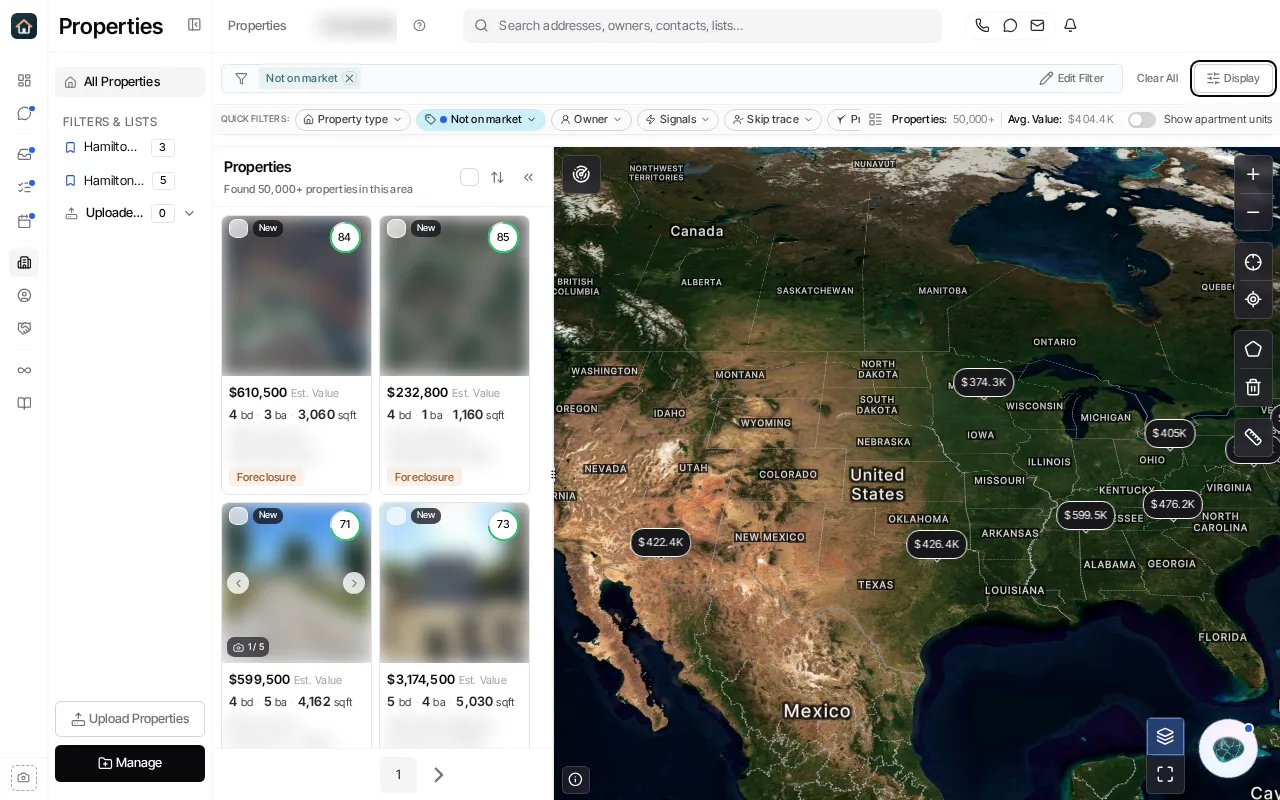
Task: Zoom out on the map
Action: click(x=1253, y=212)
